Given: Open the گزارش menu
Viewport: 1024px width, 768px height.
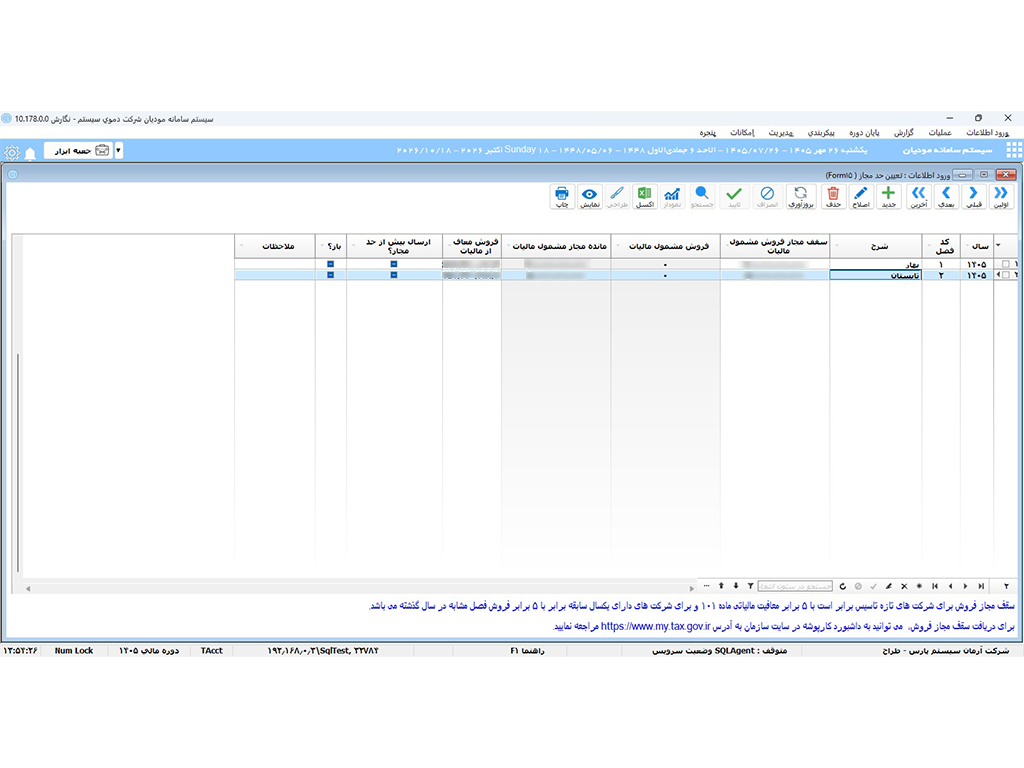Looking at the screenshot, I should (x=904, y=133).
